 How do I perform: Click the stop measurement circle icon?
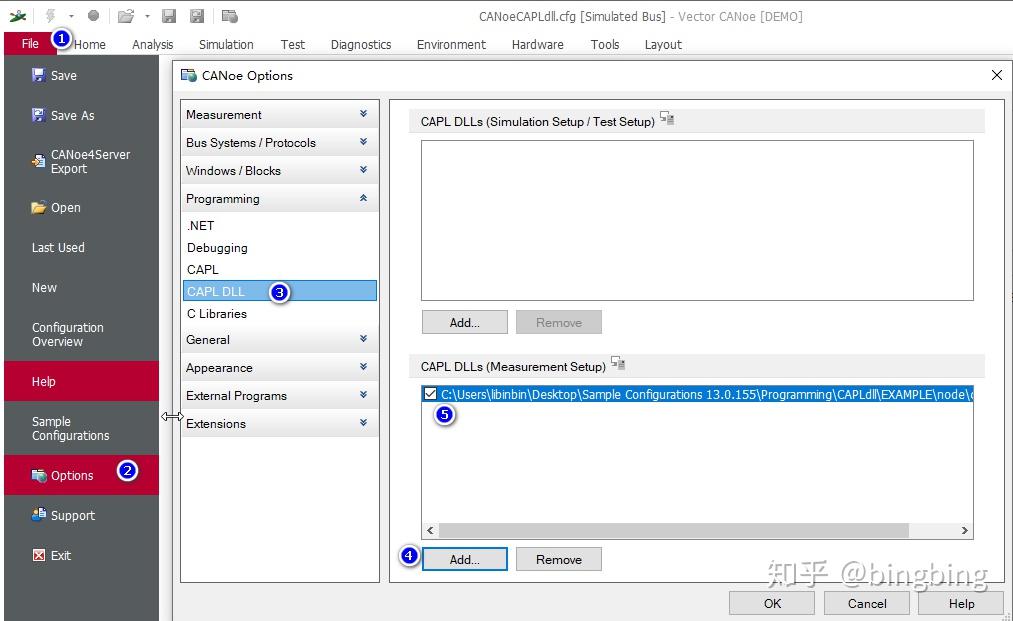click(x=93, y=16)
